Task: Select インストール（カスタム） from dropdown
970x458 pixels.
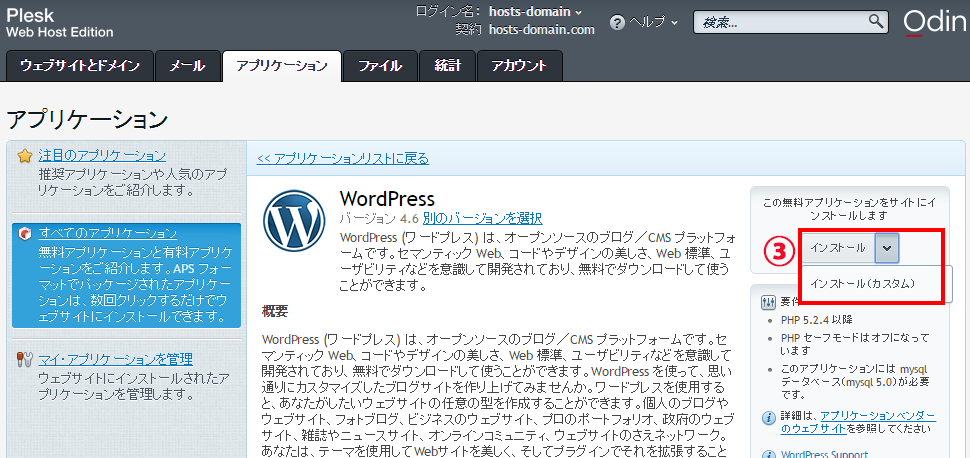Action: (862, 283)
